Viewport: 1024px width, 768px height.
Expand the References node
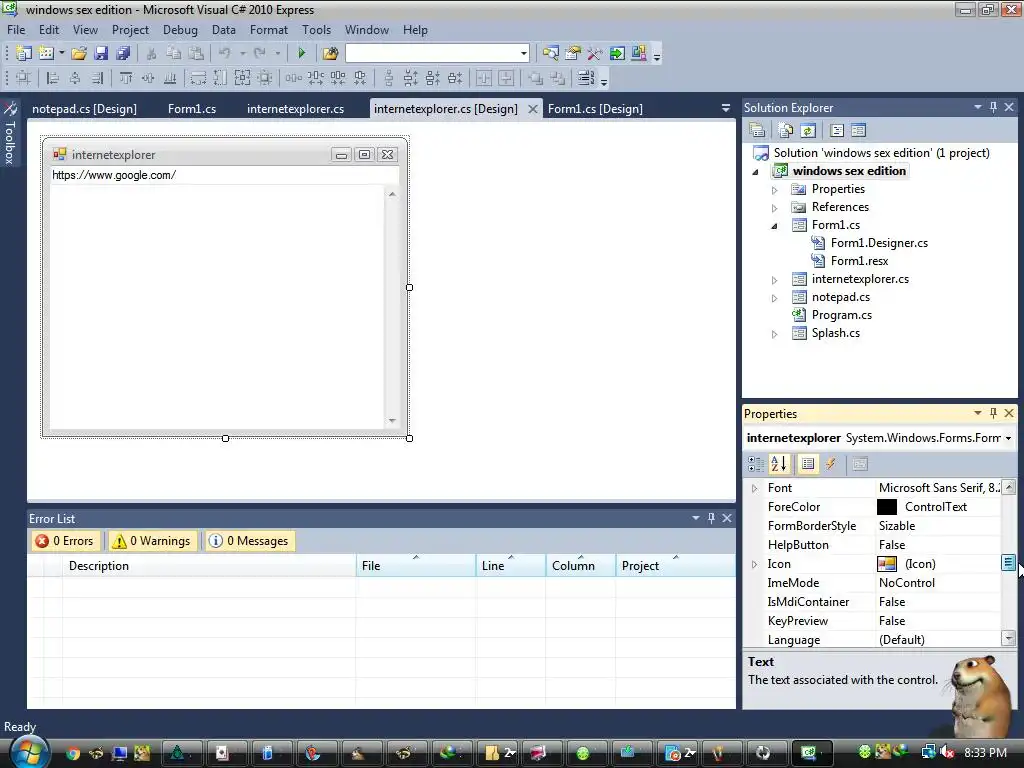[x=775, y=208]
